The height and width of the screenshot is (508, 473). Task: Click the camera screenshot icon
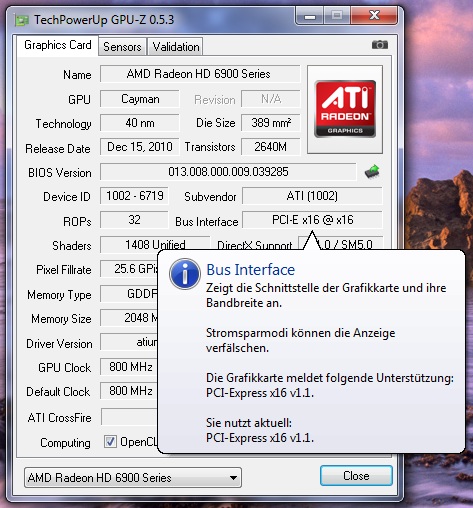pos(380,45)
